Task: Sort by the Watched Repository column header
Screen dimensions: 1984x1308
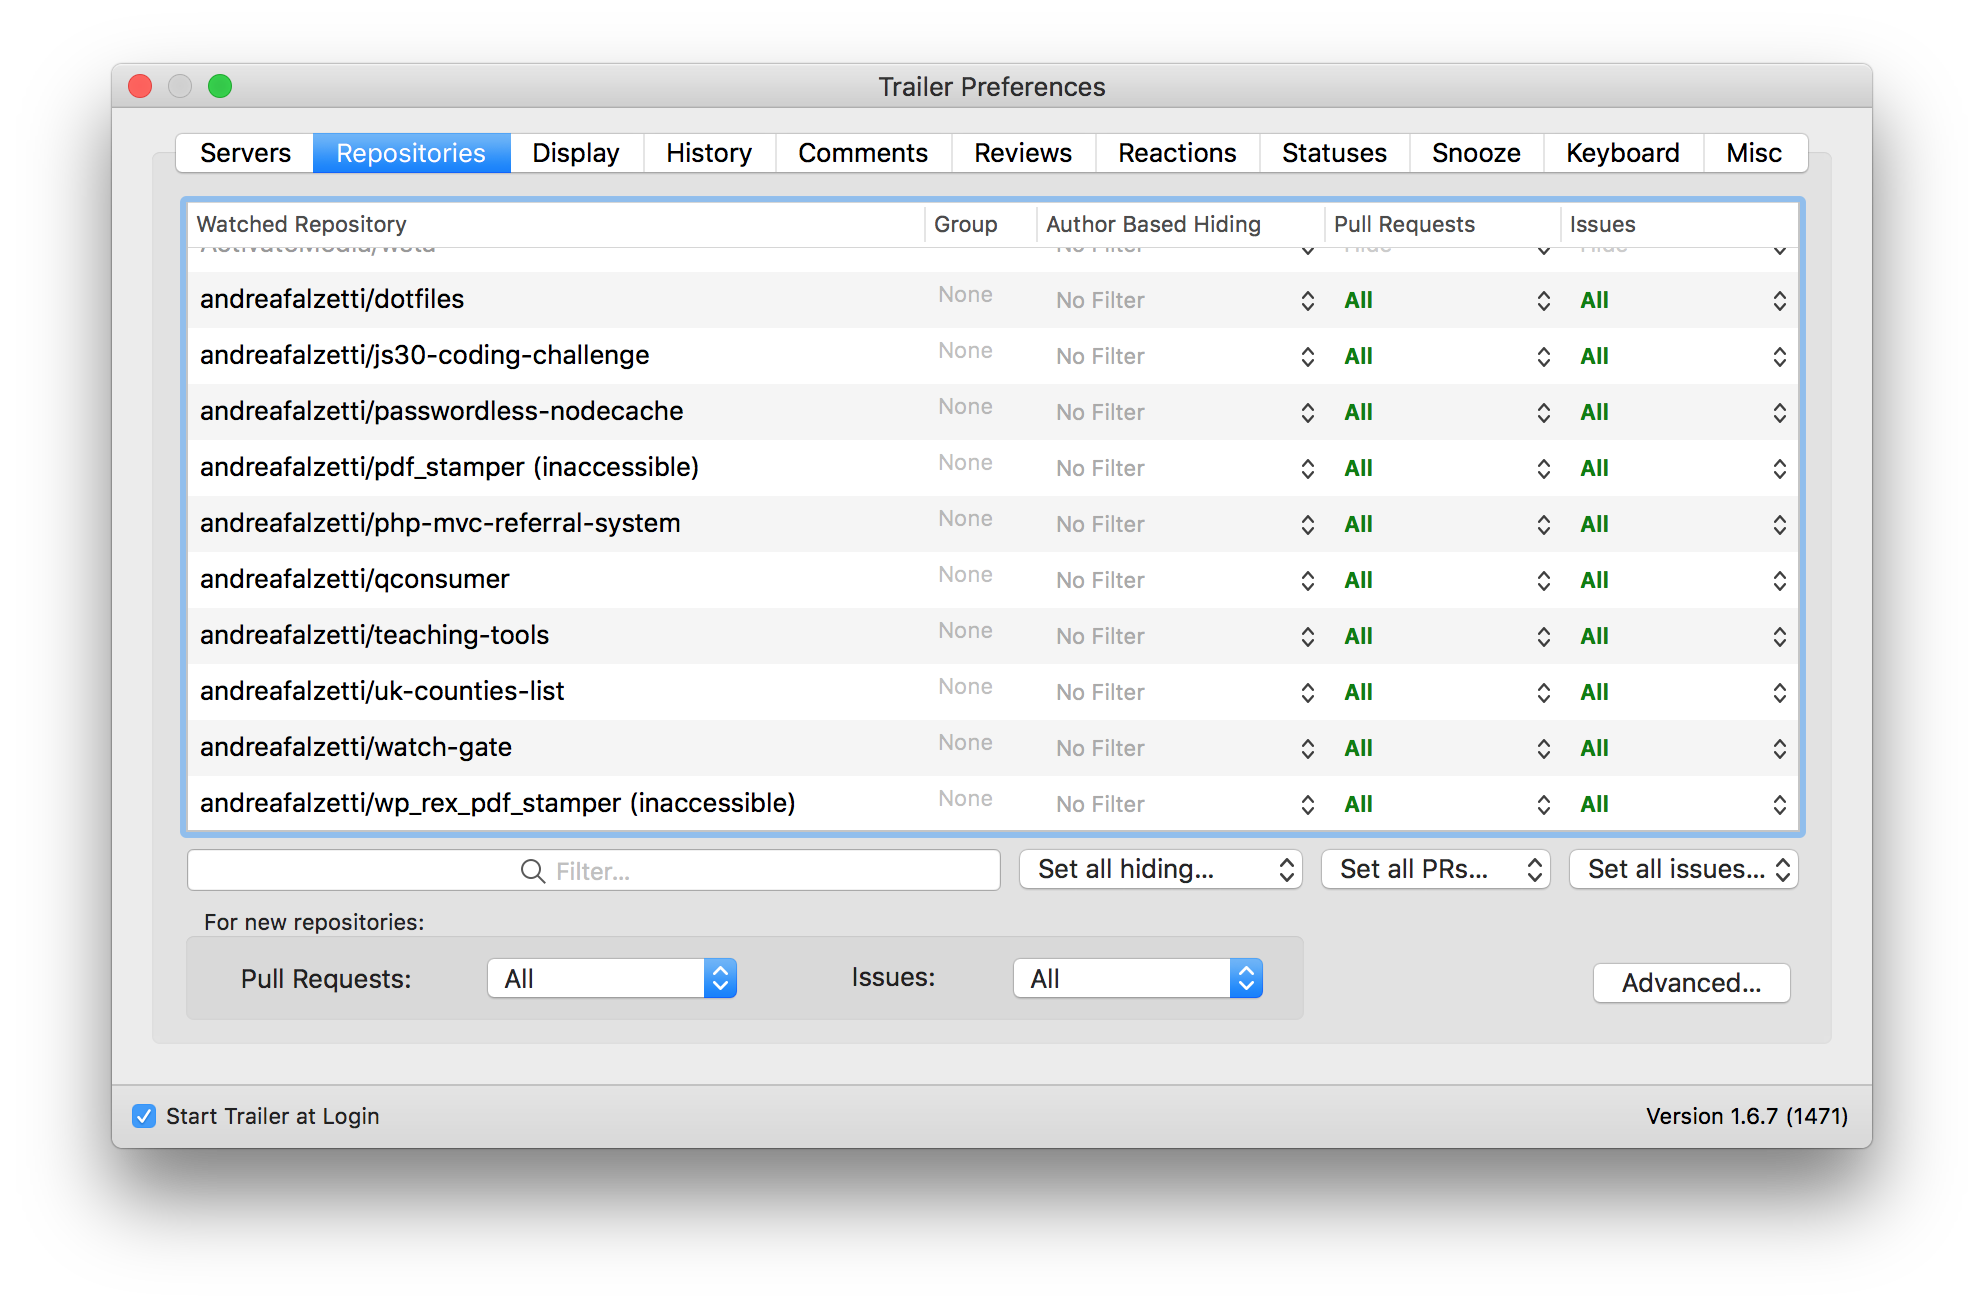Action: 556,224
